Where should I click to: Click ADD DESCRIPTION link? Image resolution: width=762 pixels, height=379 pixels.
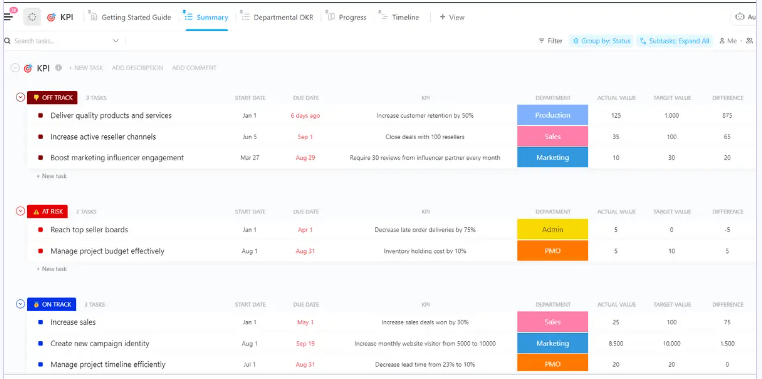pyautogui.click(x=138, y=68)
